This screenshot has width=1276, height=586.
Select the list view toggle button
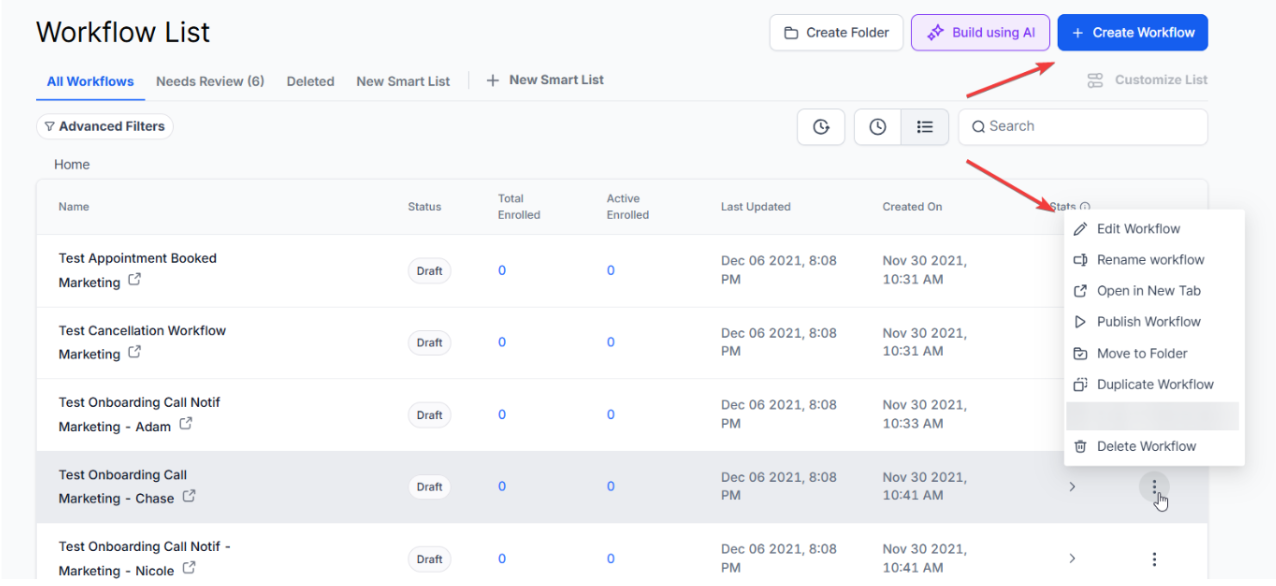click(x=925, y=127)
